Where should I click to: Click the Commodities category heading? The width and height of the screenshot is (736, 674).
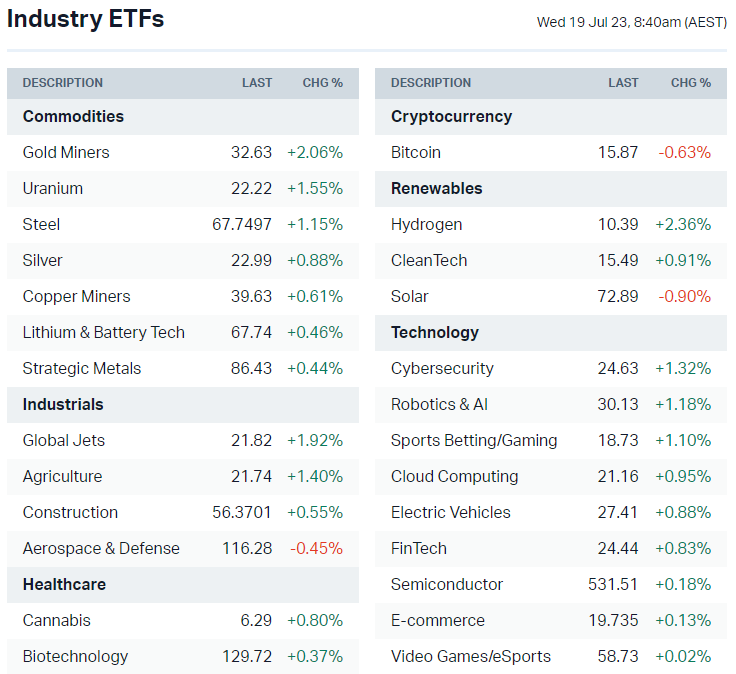coord(73,116)
